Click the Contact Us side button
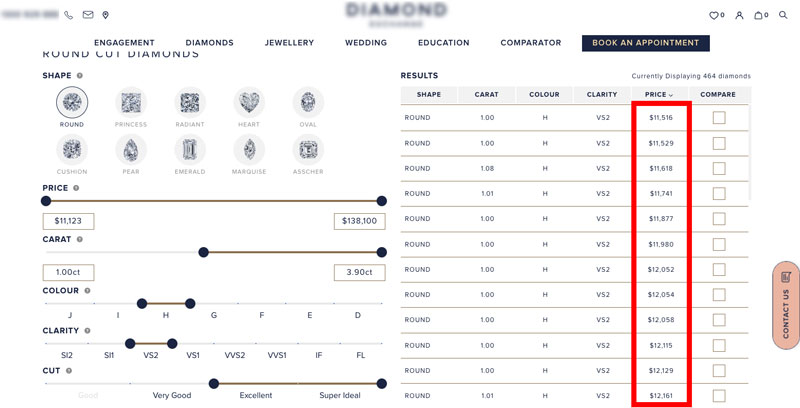Screen dimensions: 800x408 coord(786,305)
